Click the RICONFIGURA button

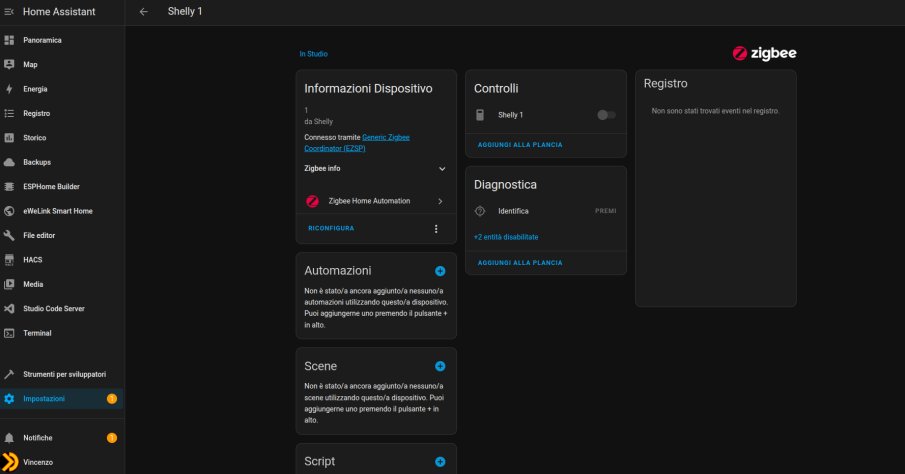click(x=331, y=228)
